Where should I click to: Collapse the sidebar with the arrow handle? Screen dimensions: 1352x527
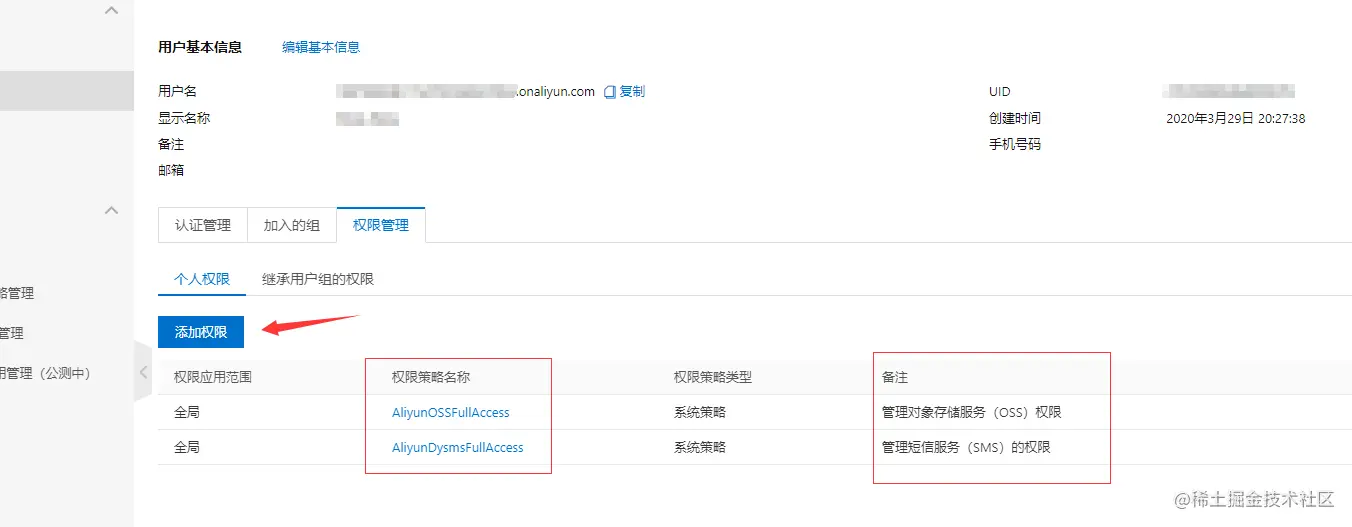tap(143, 372)
